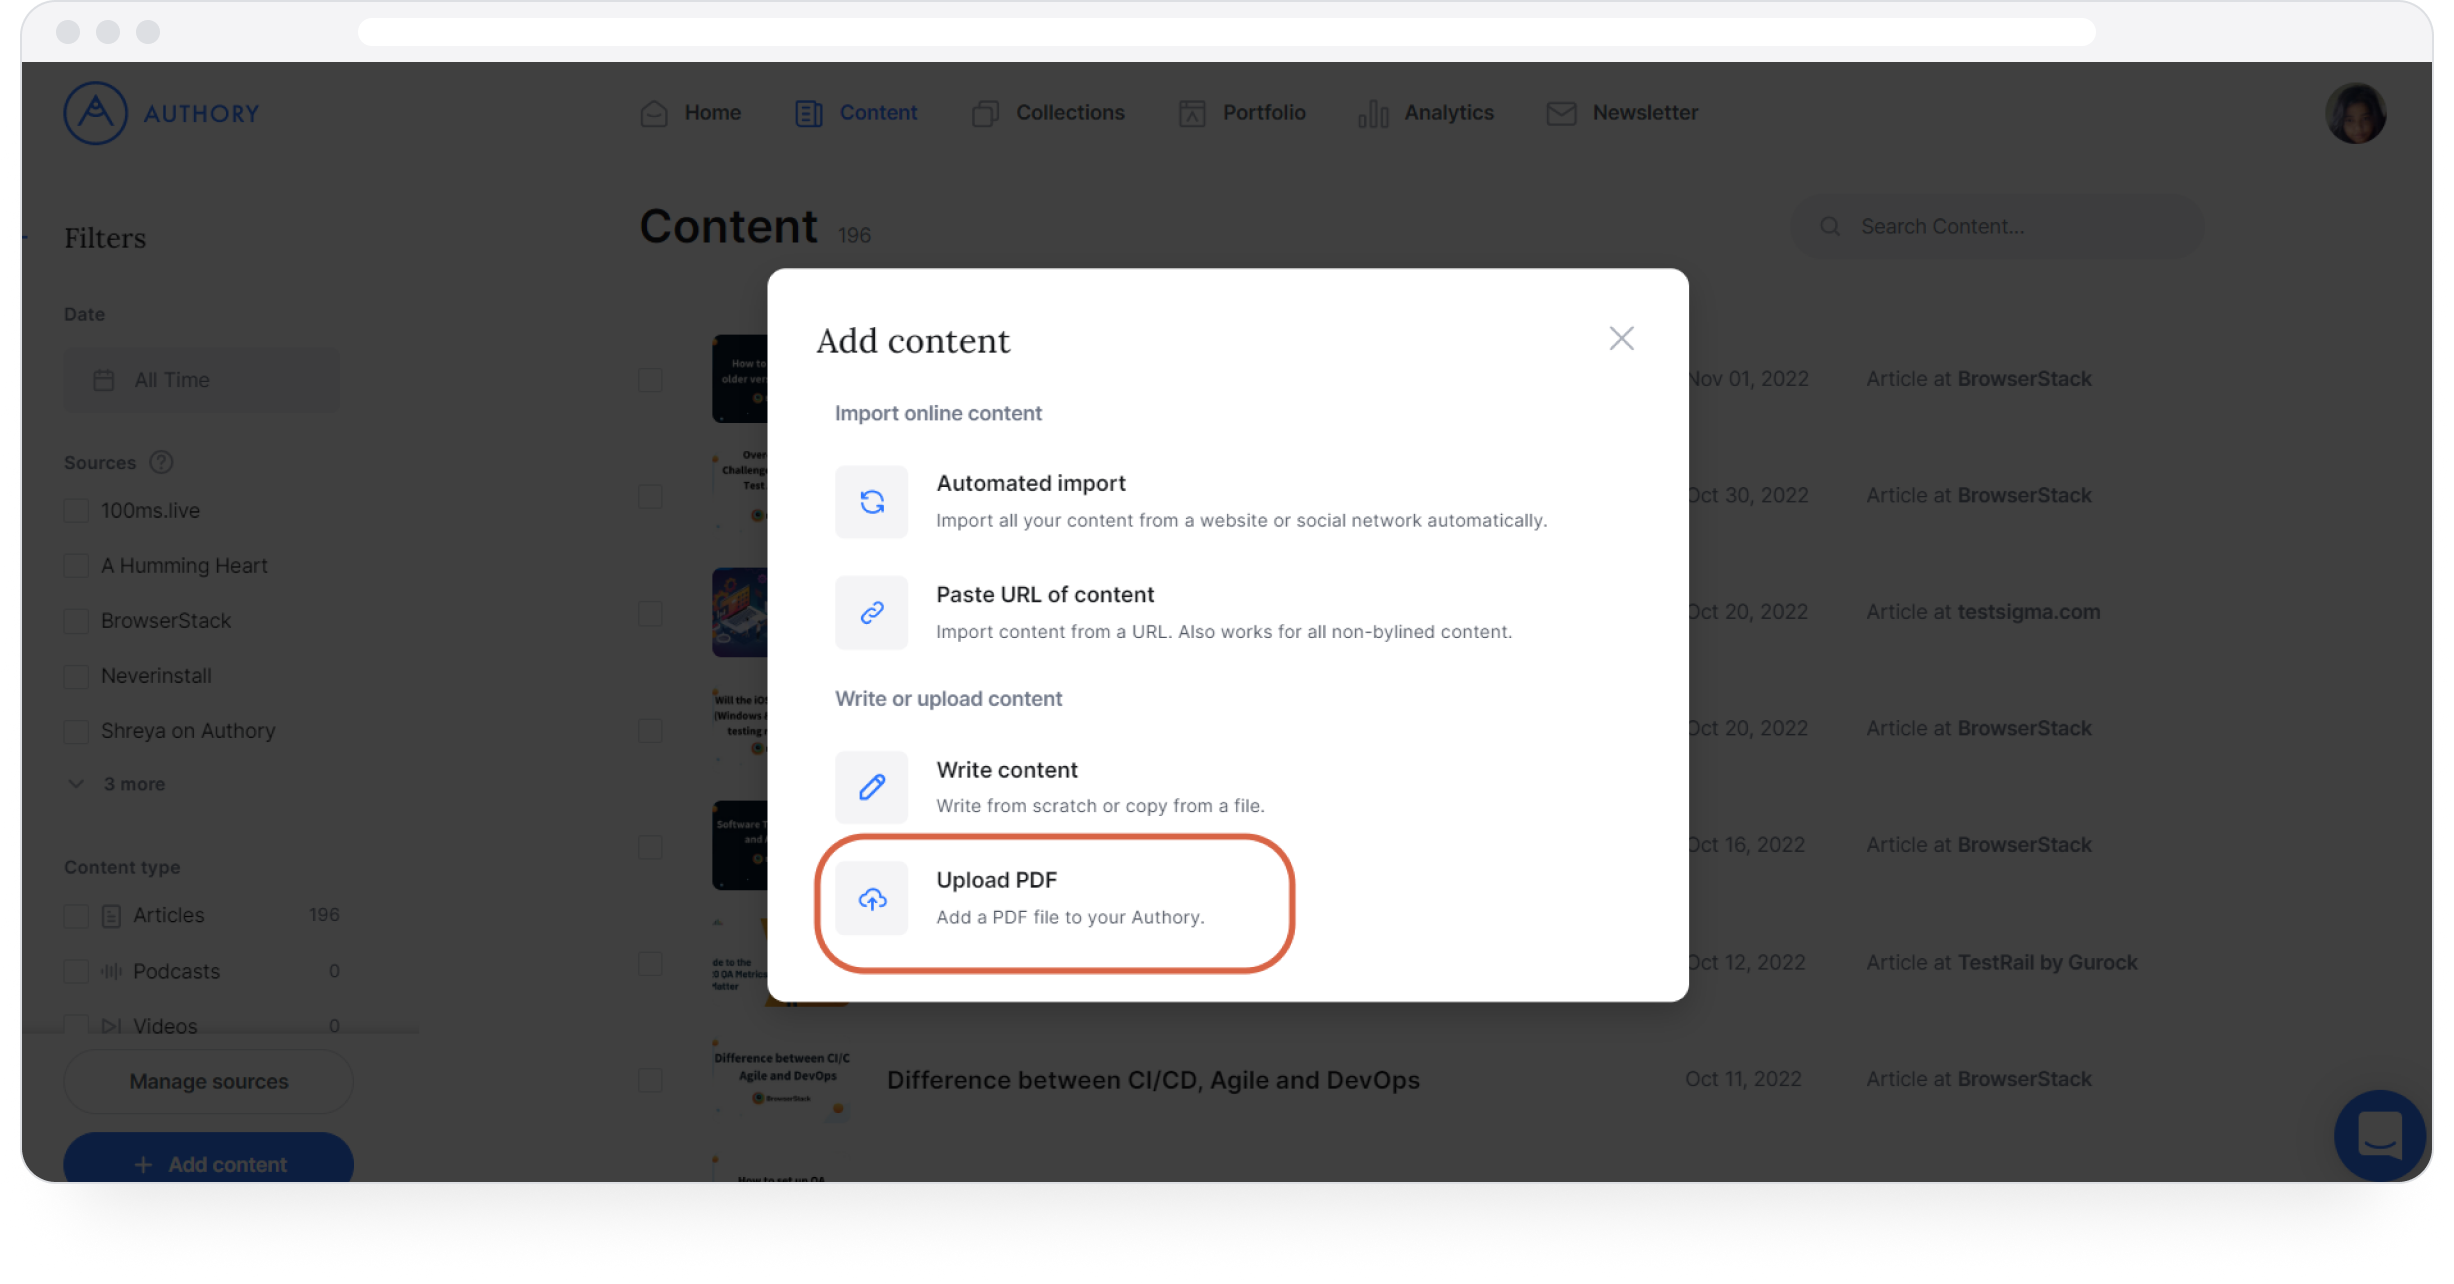This screenshot has width=2454, height=1284.
Task: Go to the Collections tab
Action: coord(1048,113)
